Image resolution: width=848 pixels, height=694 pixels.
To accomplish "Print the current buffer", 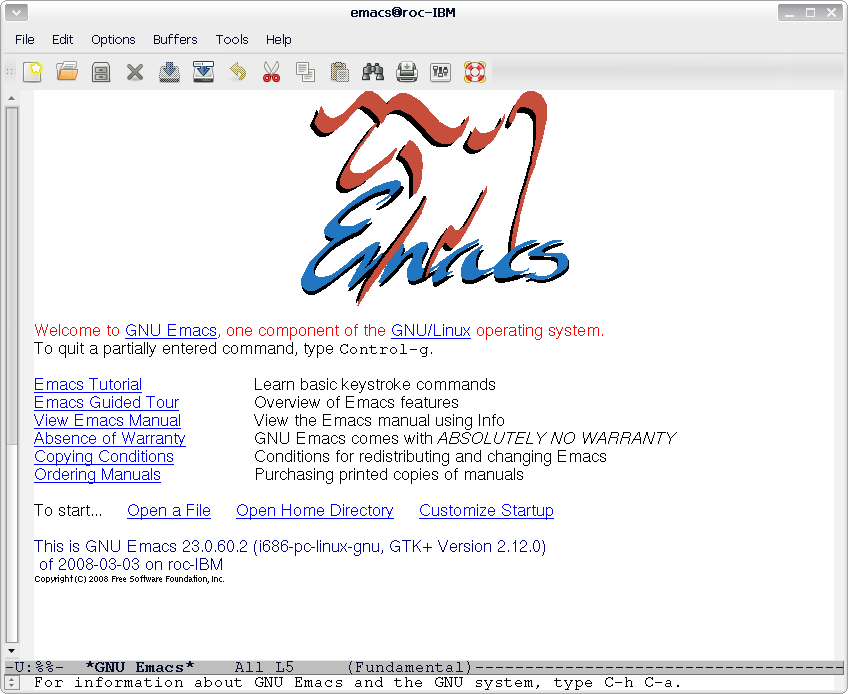I will click(407, 71).
